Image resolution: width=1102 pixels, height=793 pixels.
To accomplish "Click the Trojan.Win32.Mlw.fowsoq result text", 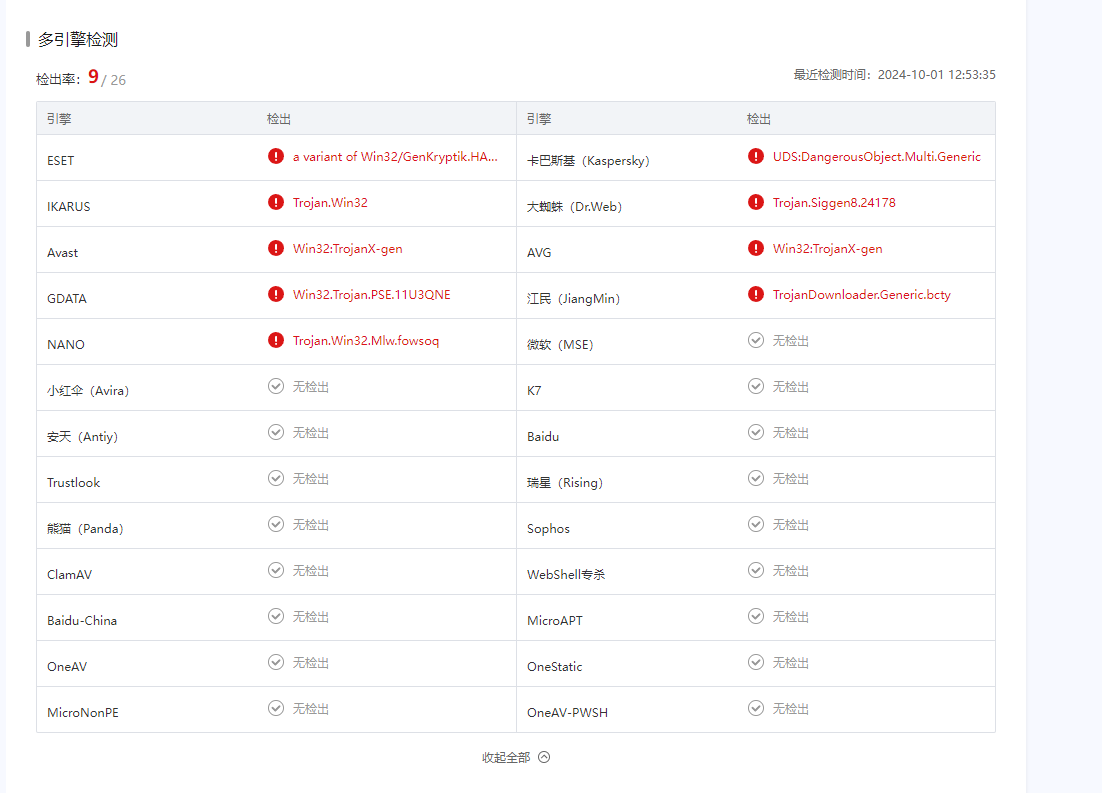I will click(366, 341).
